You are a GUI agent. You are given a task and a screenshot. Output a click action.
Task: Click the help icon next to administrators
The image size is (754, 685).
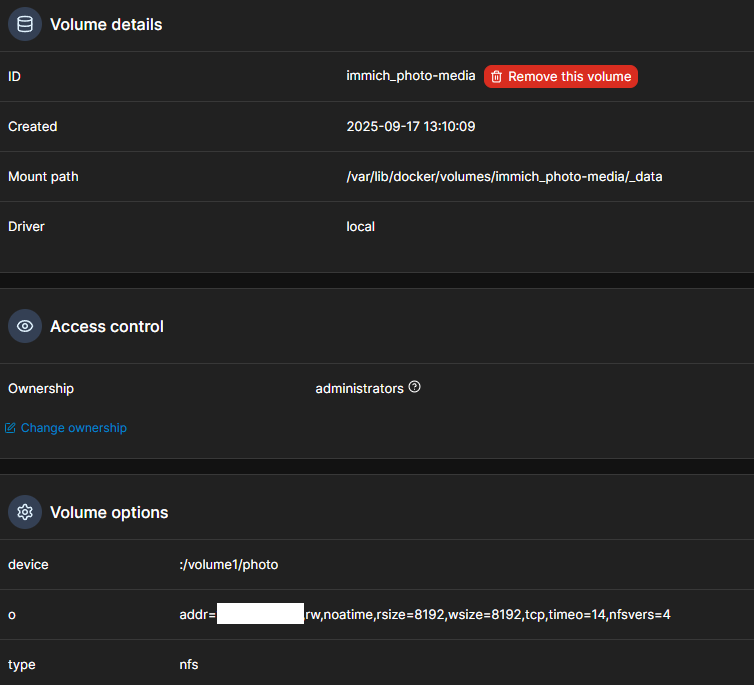coord(414,387)
